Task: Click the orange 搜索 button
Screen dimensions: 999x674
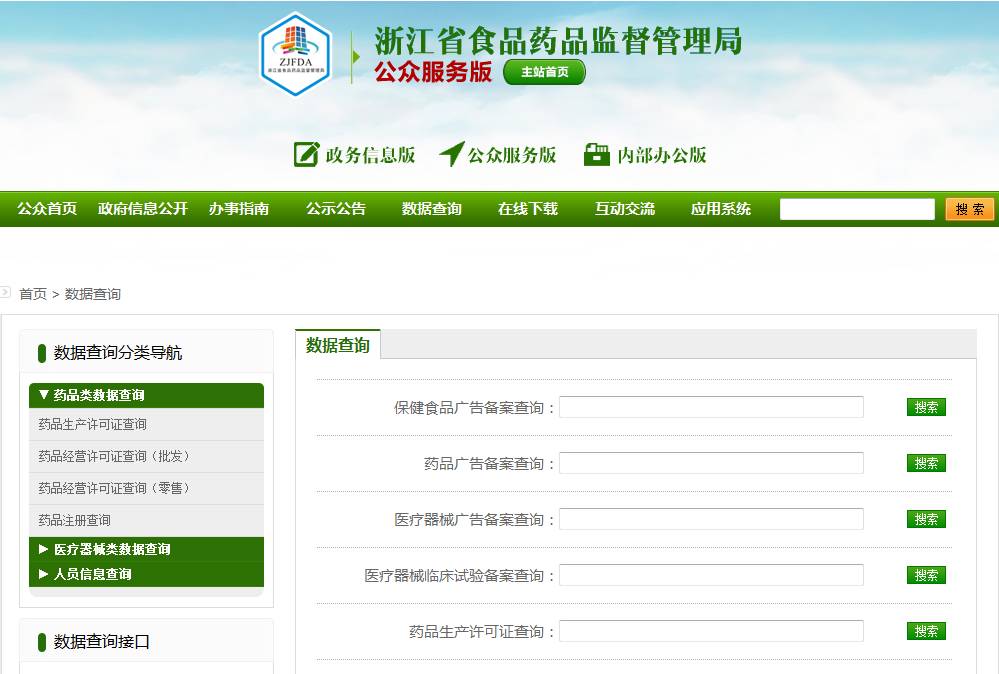Action: [970, 209]
